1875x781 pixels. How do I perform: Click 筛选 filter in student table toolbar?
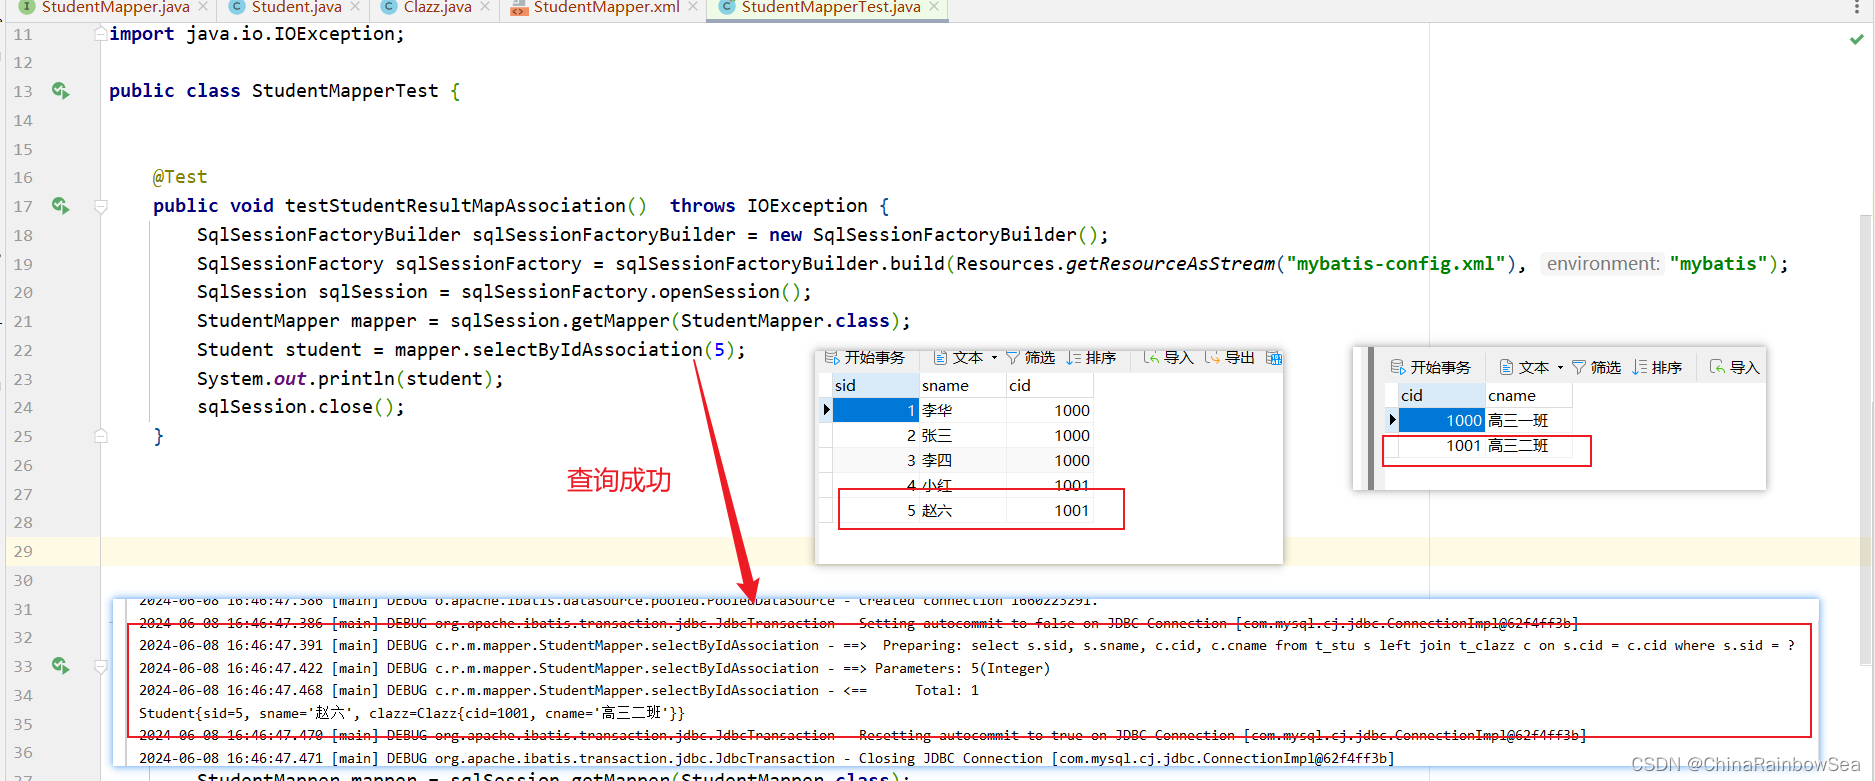1030,357
